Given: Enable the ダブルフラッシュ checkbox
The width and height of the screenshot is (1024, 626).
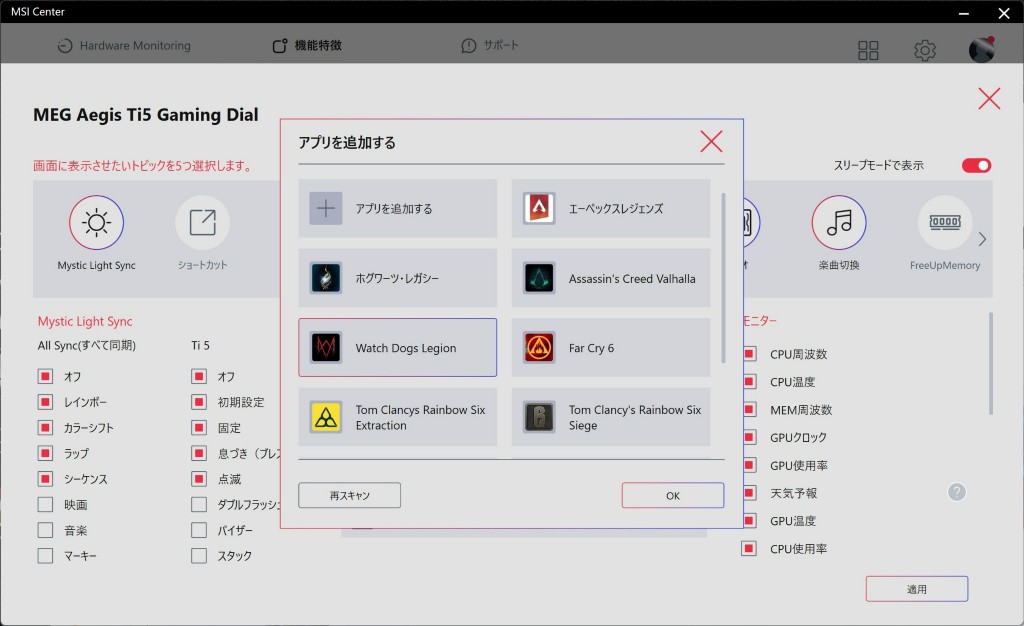Looking at the screenshot, I should (199, 505).
